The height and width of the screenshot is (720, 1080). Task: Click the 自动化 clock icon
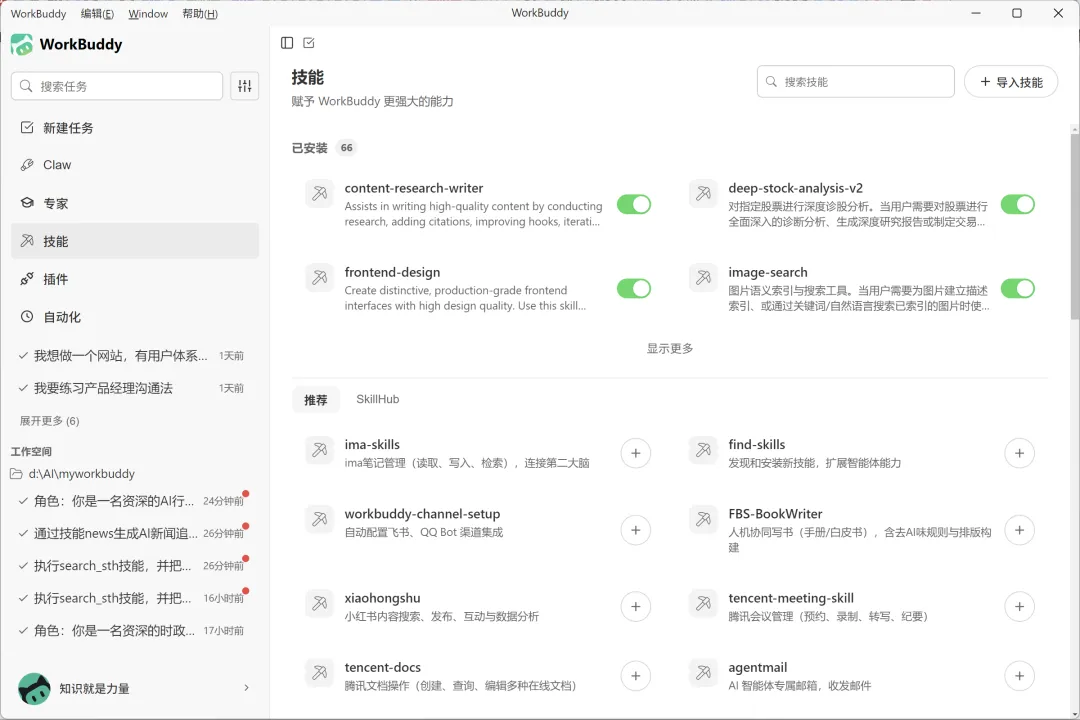pos(27,316)
